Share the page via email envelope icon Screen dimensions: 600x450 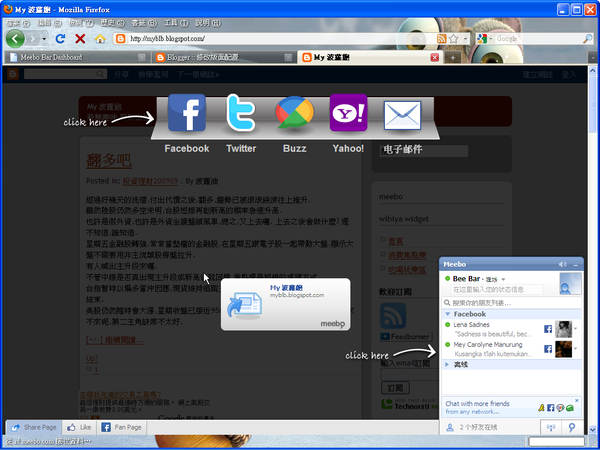click(x=402, y=115)
